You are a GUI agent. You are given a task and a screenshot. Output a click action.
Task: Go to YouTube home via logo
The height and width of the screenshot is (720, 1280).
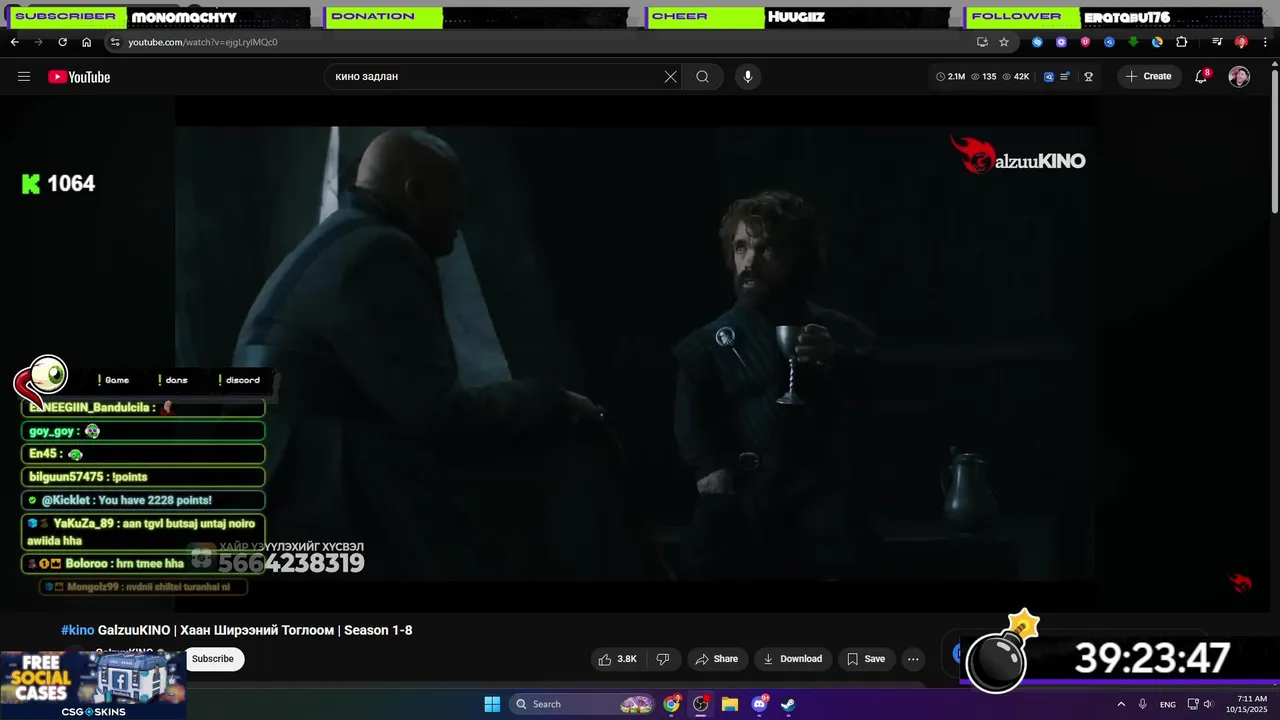click(x=79, y=77)
